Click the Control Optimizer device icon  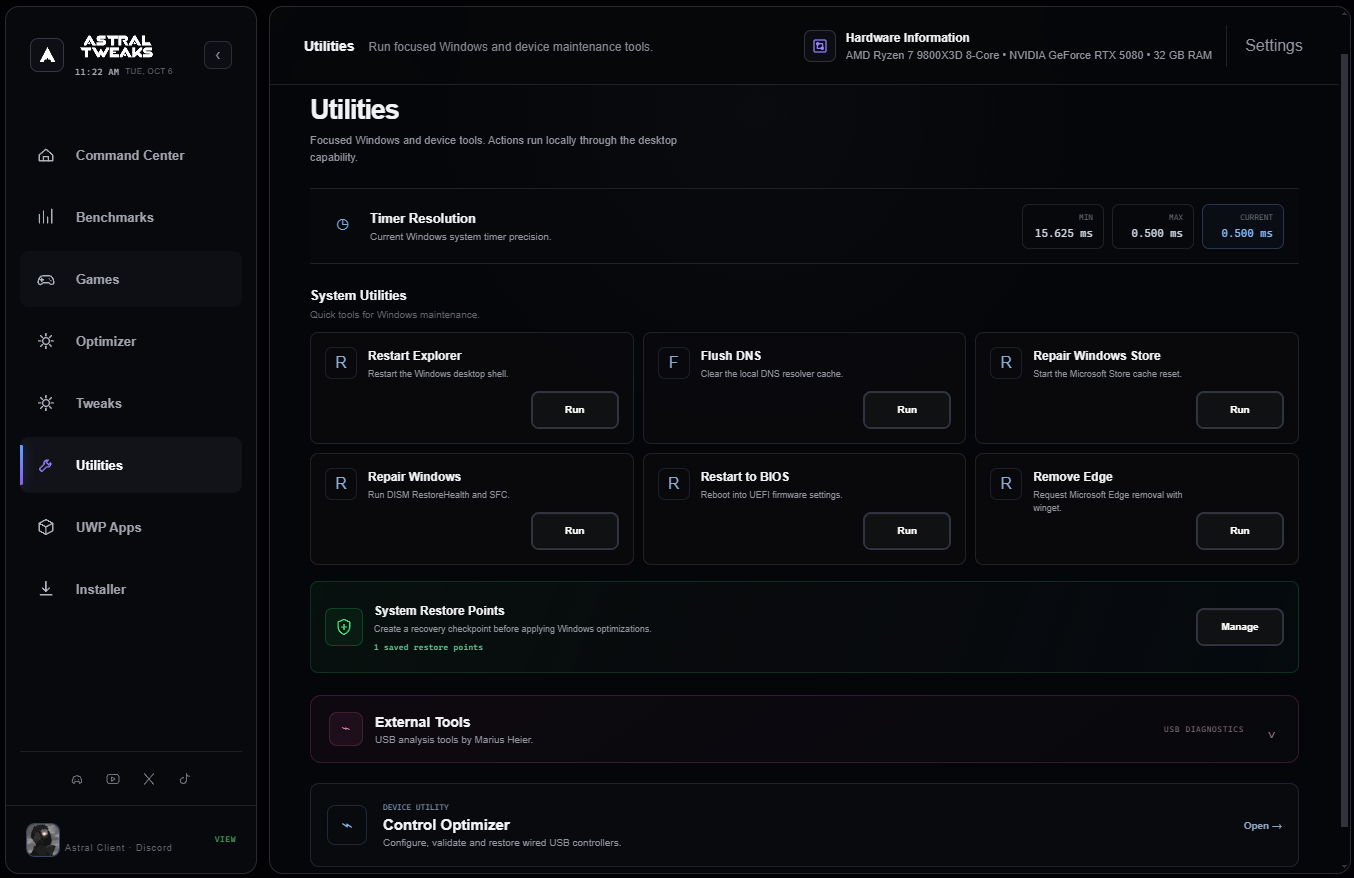tap(347, 825)
